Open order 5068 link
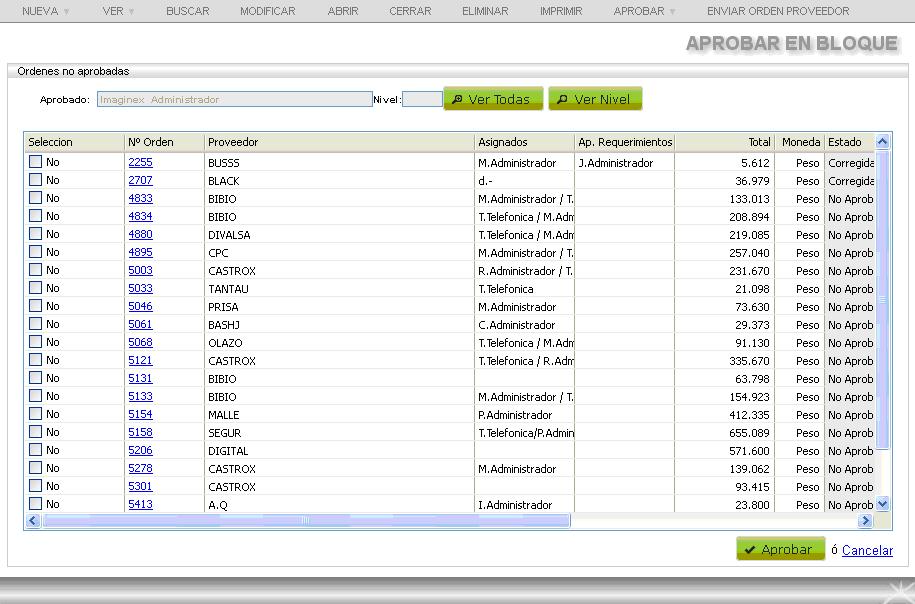This screenshot has height=604, width=915. (140, 342)
